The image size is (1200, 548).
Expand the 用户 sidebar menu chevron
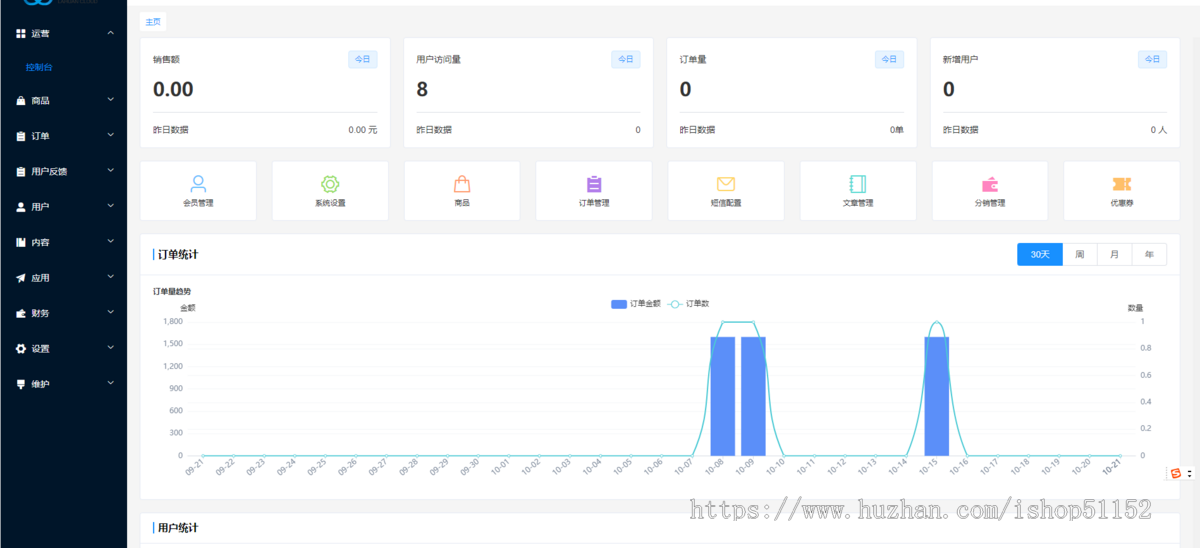(x=110, y=206)
